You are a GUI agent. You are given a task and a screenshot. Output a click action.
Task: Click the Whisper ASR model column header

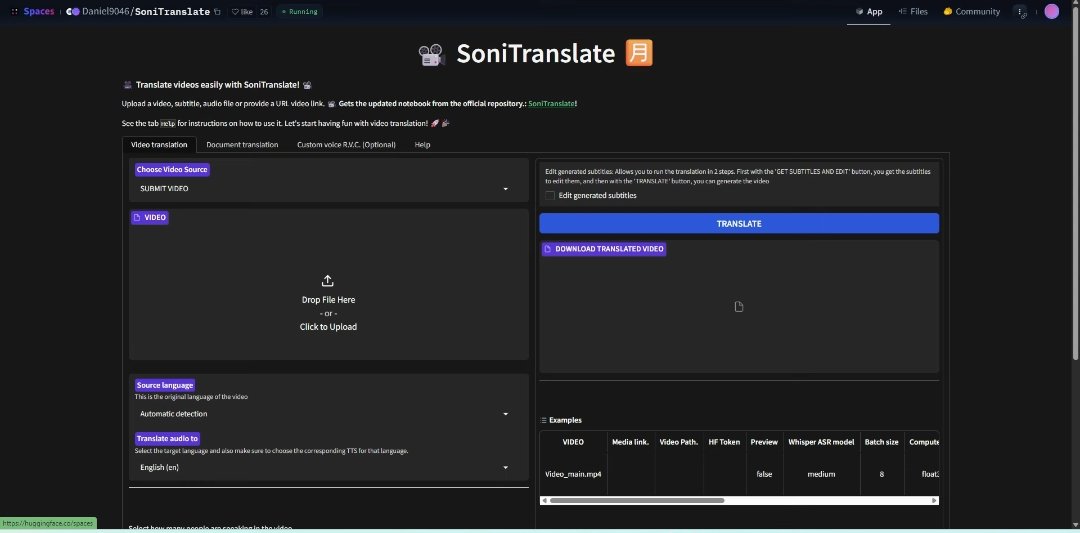click(x=821, y=442)
